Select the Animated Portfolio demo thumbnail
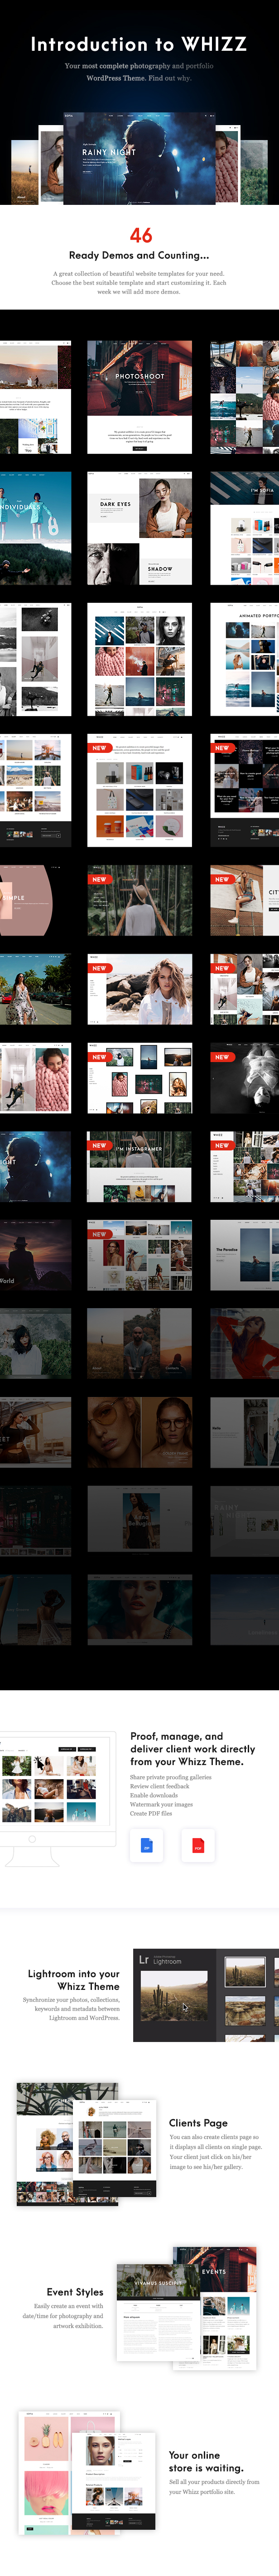The width and height of the screenshot is (279, 2576). pos(245,659)
